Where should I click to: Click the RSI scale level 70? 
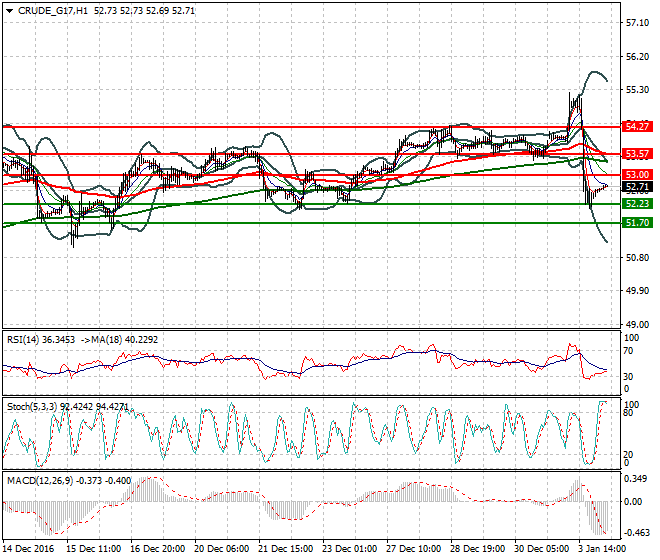pos(628,351)
